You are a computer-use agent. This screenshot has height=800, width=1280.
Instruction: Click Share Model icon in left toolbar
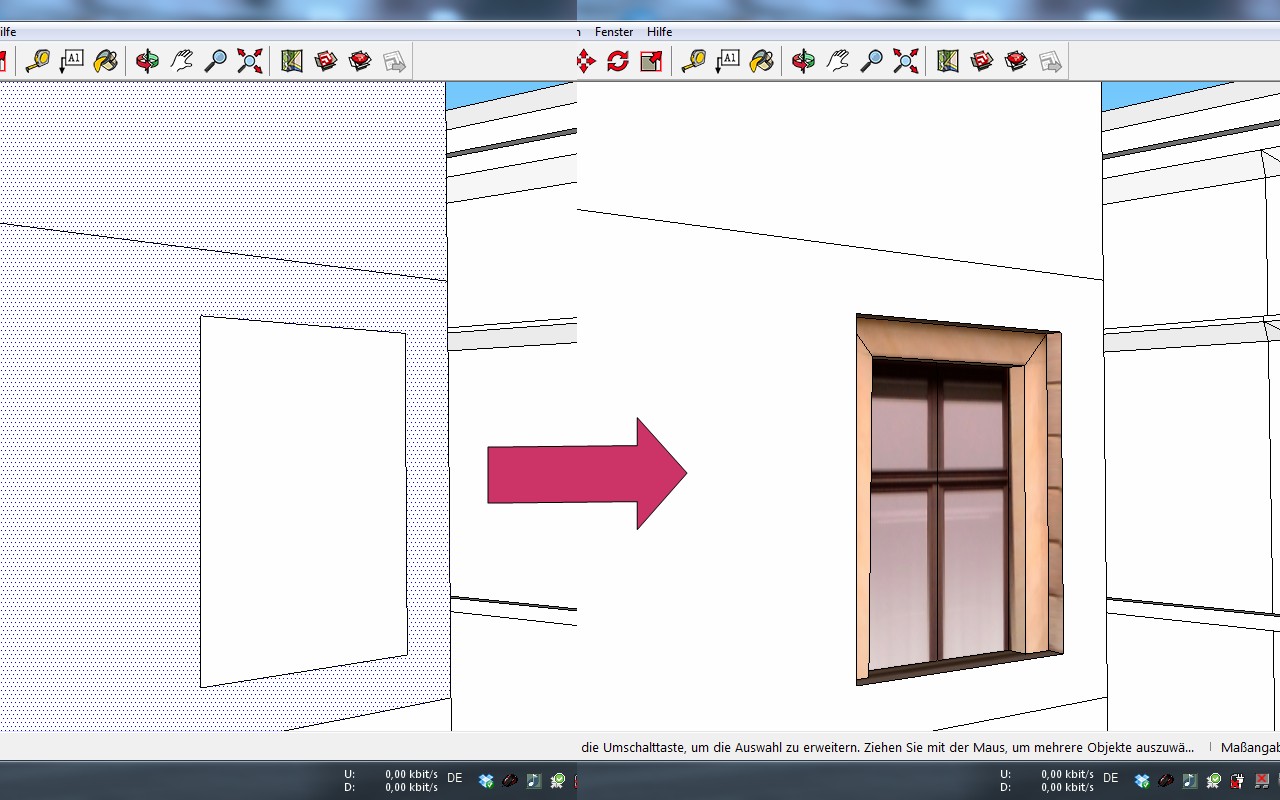(360, 61)
